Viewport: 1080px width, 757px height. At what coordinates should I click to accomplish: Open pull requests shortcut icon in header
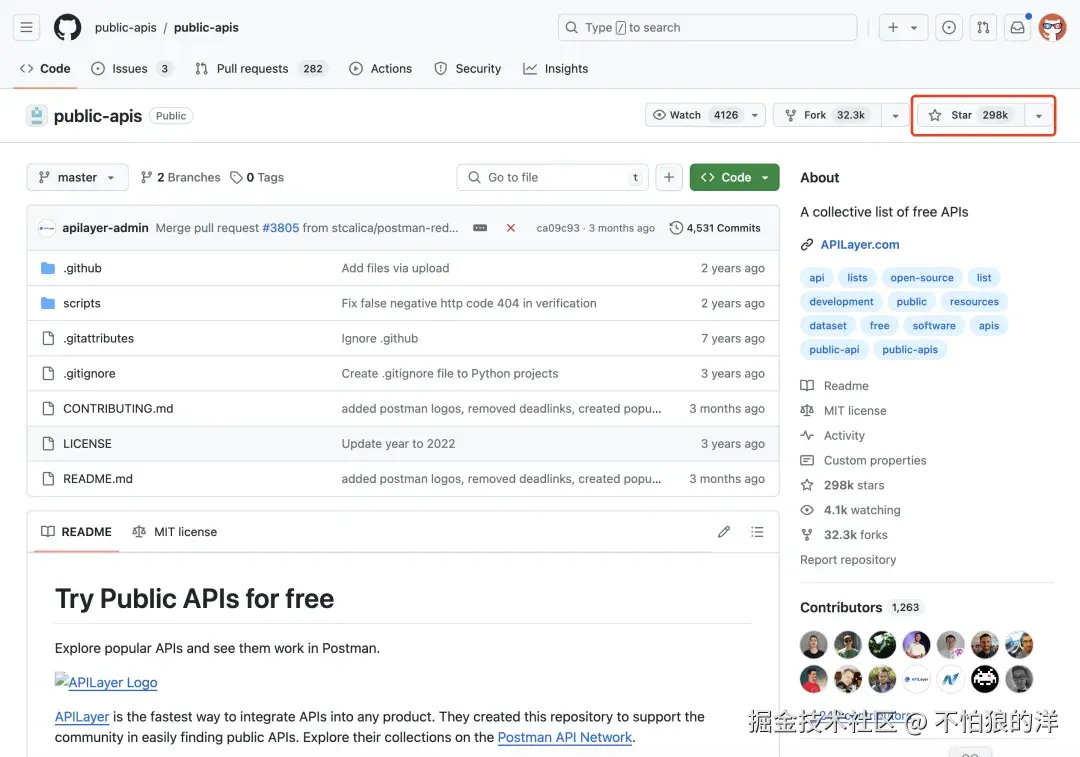(x=983, y=28)
